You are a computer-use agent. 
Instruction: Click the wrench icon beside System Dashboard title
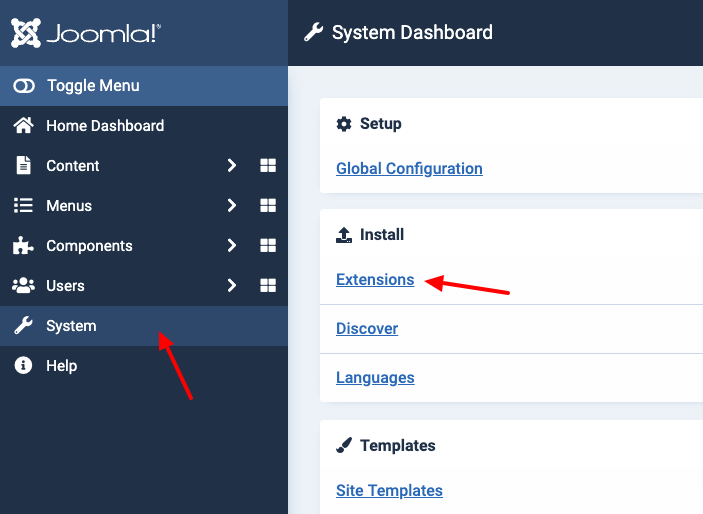313,32
